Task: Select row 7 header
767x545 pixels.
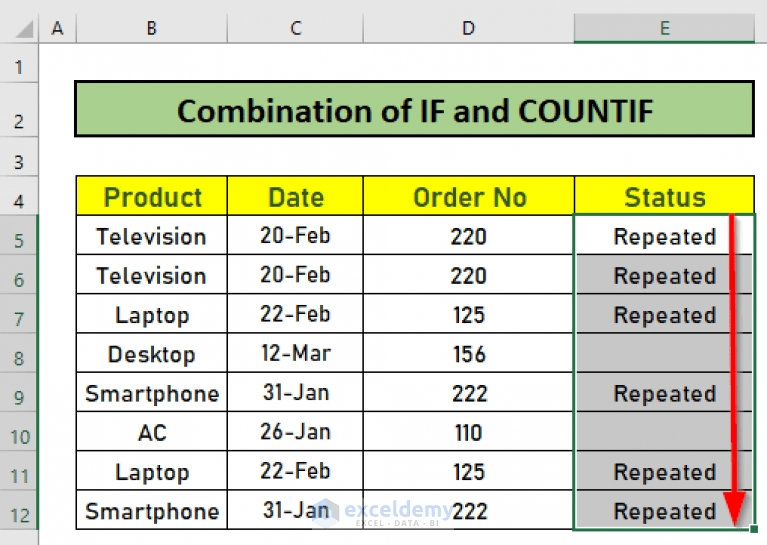Action: 19,314
